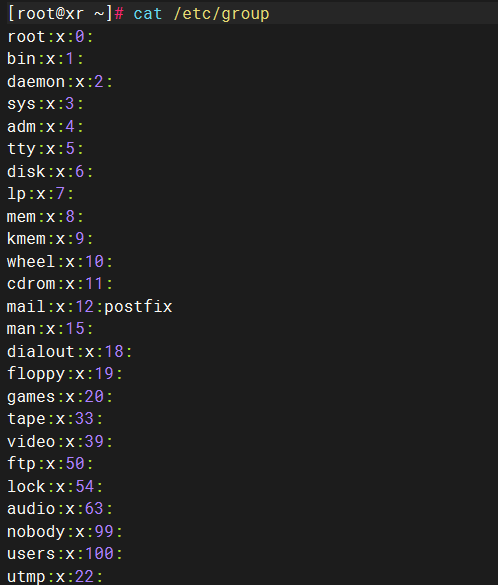Click the number 100 on users line

click(99, 554)
